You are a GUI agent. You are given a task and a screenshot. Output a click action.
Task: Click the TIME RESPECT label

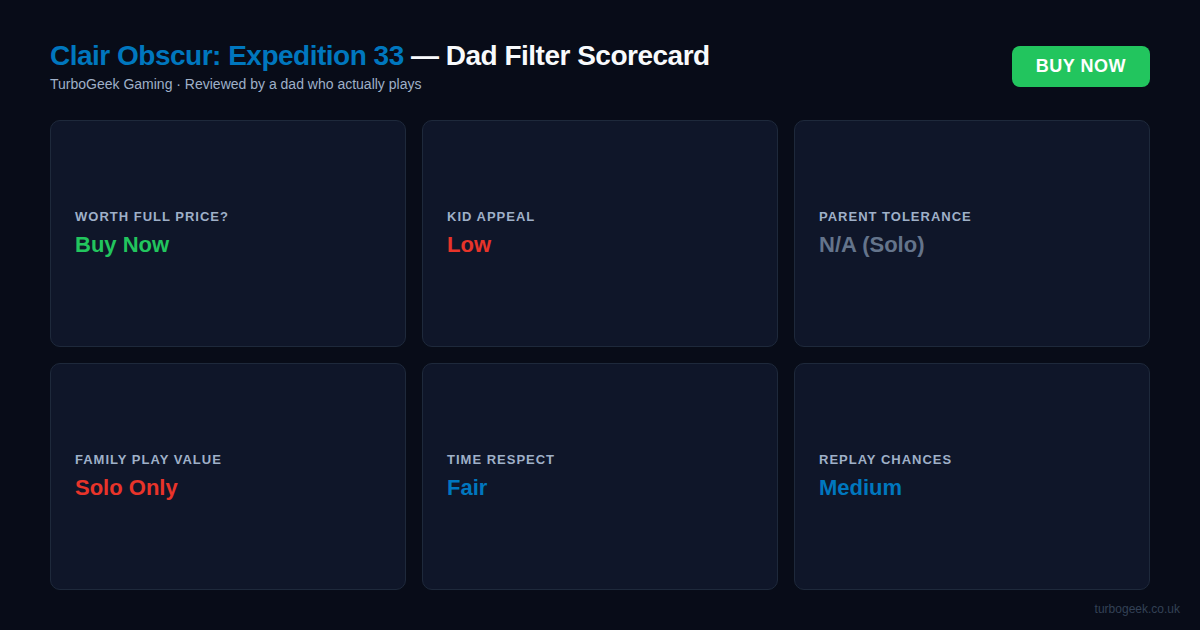click(x=500, y=460)
